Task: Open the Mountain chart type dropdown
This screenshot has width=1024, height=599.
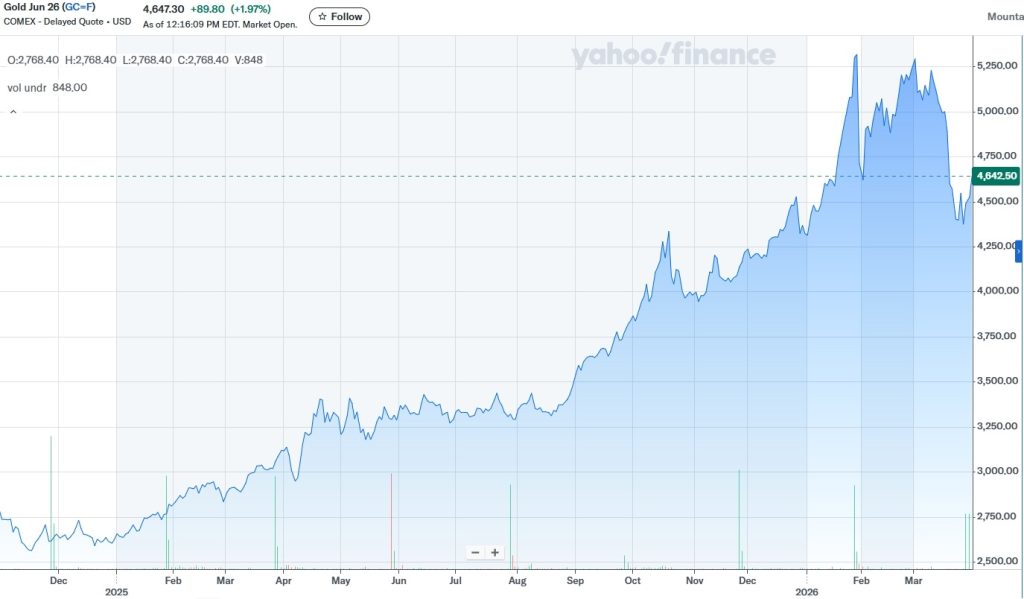Action: click(x=1004, y=17)
